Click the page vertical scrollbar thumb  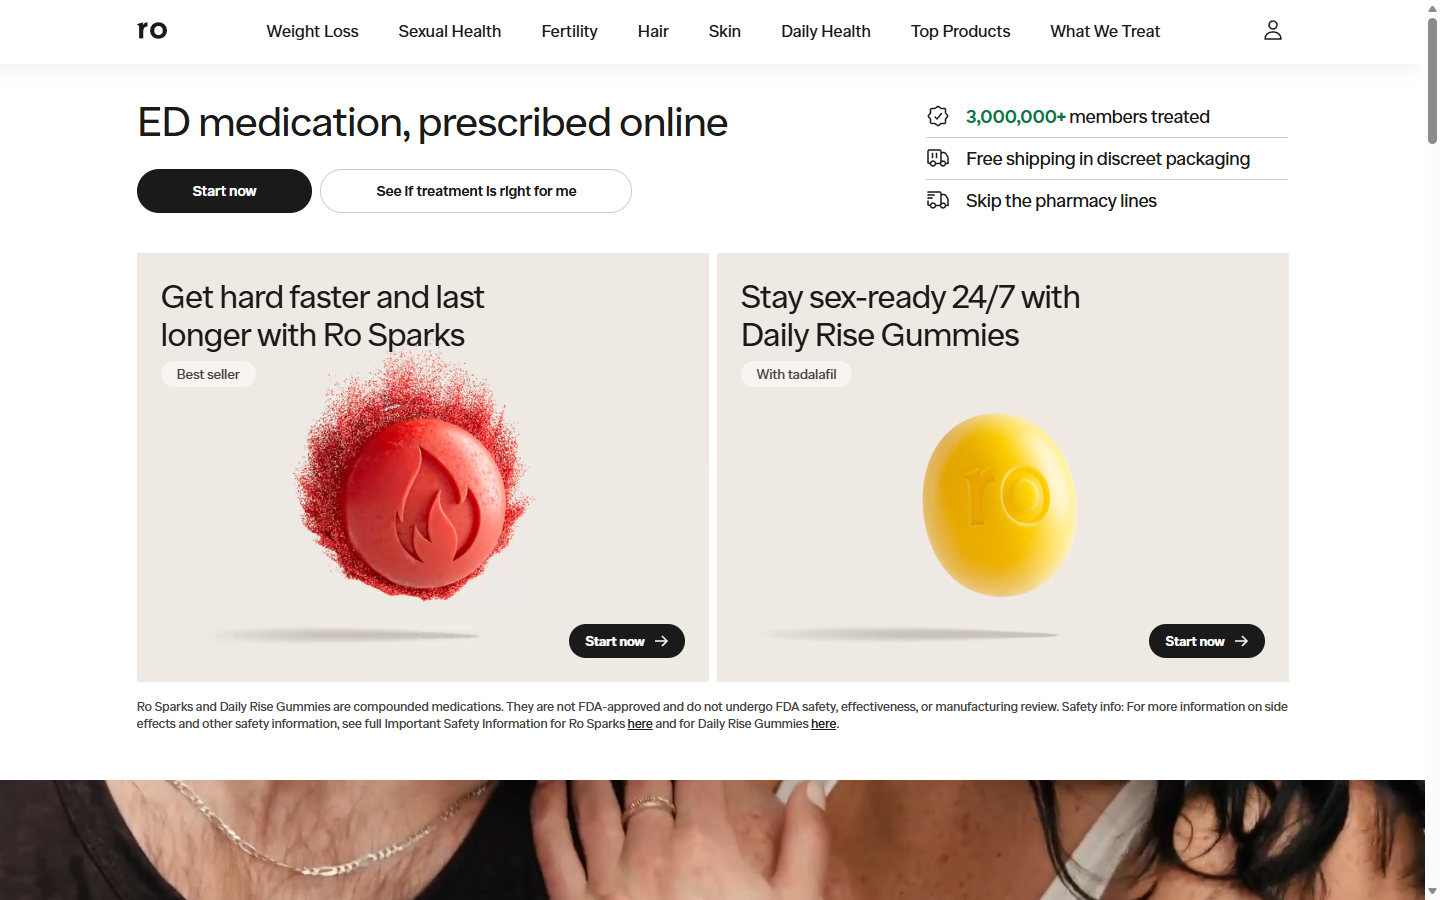click(x=1432, y=80)
